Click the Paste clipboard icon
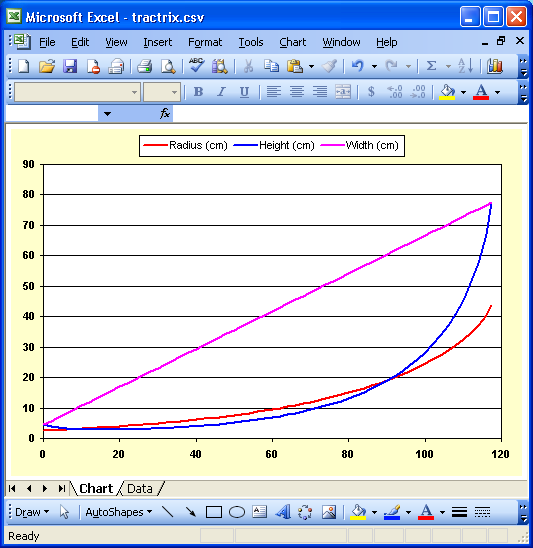The width and height of the screenshot is (533, 548). pyautogui.click(x=295, y=66)
